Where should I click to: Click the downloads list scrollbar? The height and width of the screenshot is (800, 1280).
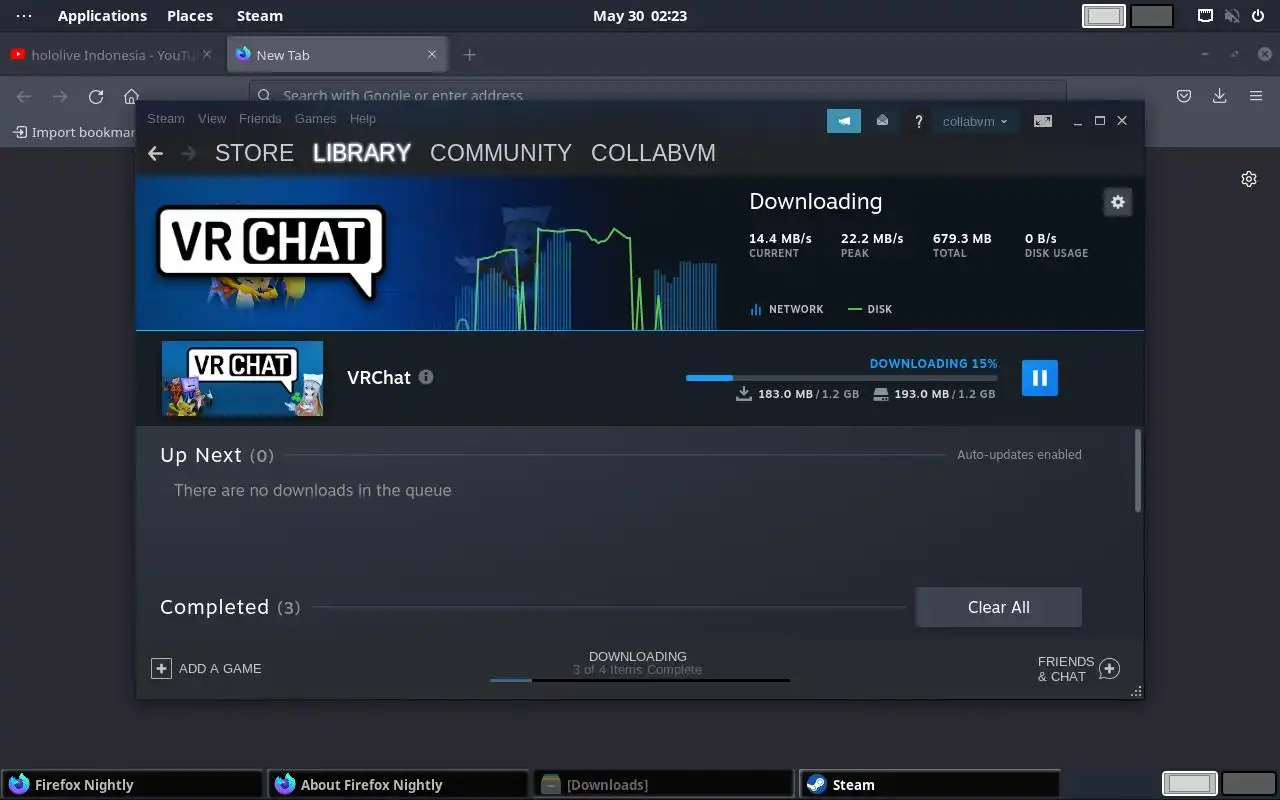(1138, 470)
